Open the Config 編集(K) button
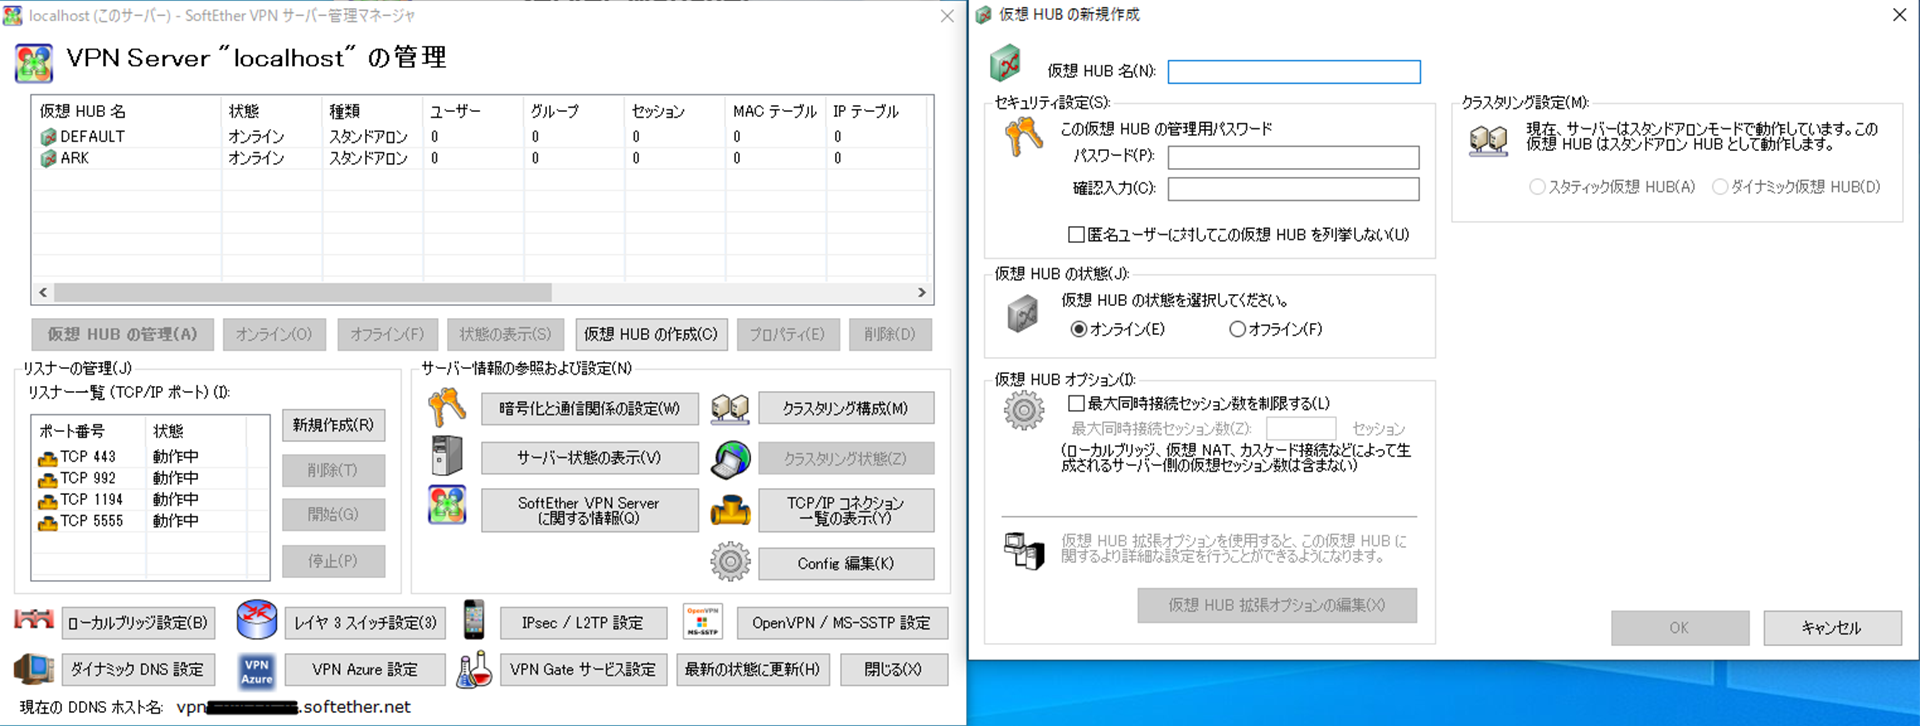The width and height of the screenshot is (1920, 726). point(846,563)
